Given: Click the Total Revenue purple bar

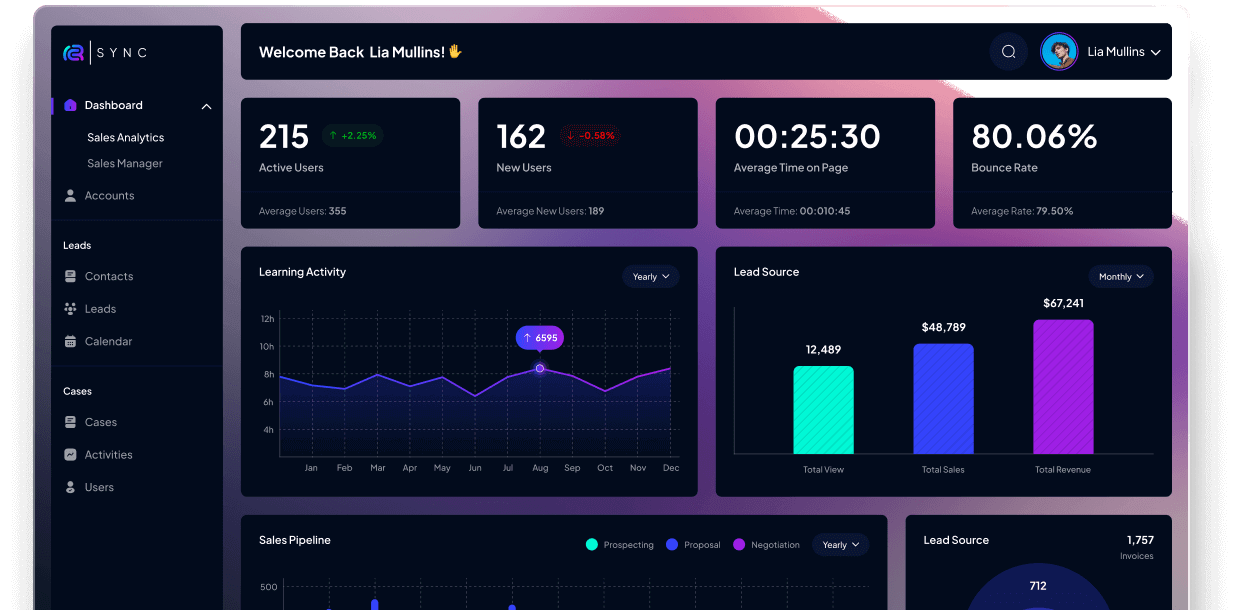Looking at the screenshot, I should point(1063,387).
